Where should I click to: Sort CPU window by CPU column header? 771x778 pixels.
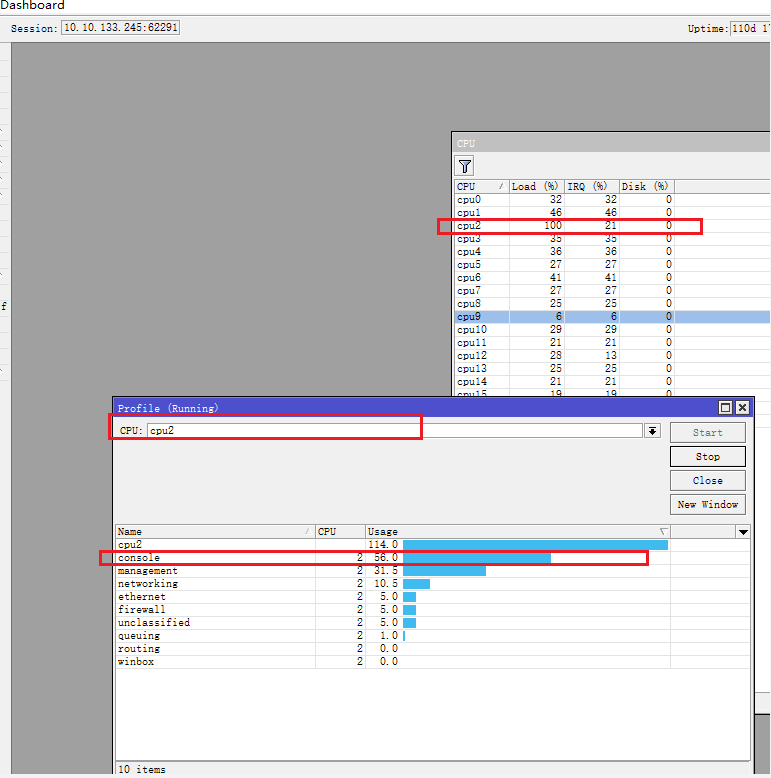pos(481,187)
